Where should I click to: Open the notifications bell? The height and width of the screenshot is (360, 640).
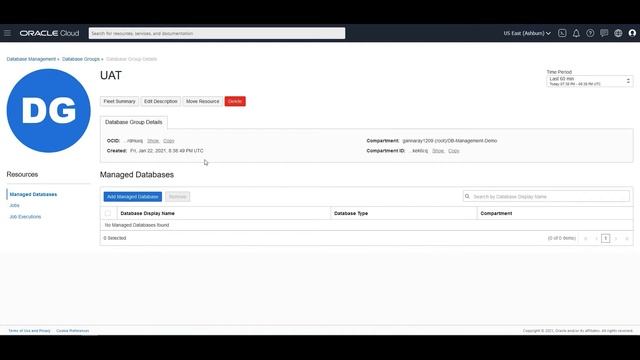point(576,33)
